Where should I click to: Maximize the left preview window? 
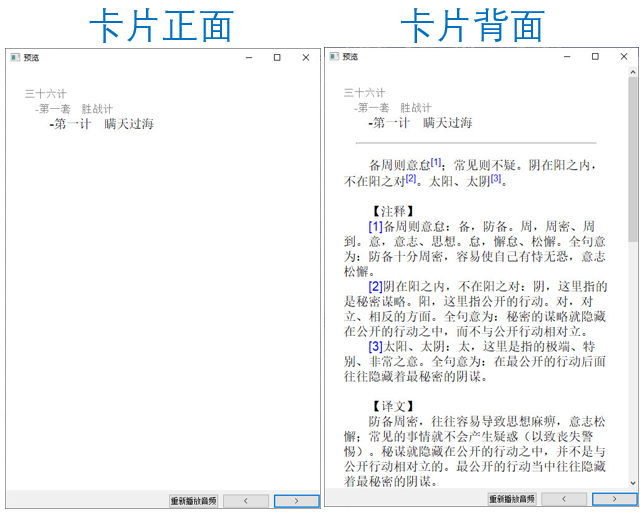(277, 57)
